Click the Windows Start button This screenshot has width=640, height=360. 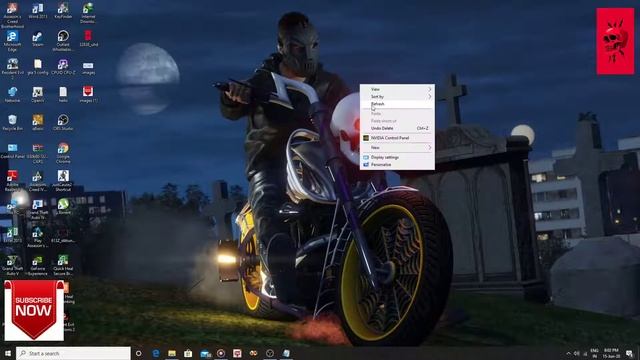pos(7,353)
